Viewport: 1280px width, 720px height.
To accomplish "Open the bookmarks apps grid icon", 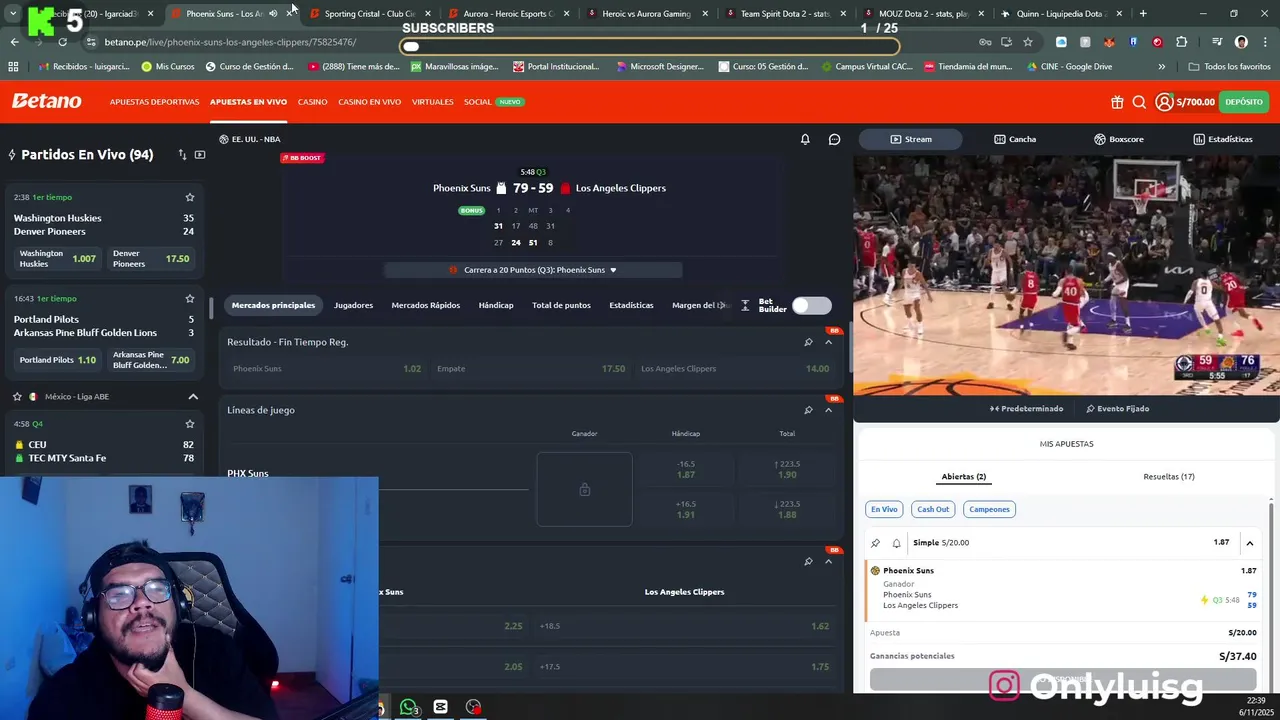I will 13,67.
